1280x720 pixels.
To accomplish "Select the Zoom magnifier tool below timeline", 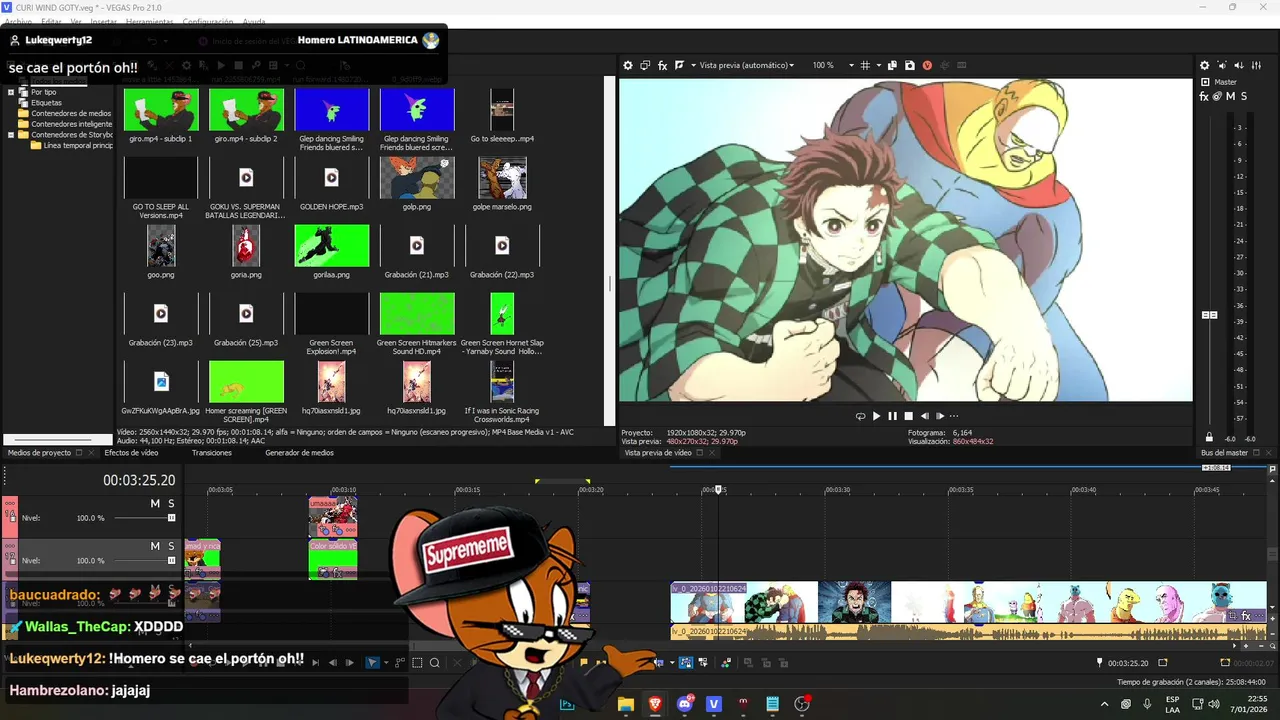I will click(435, 662).
